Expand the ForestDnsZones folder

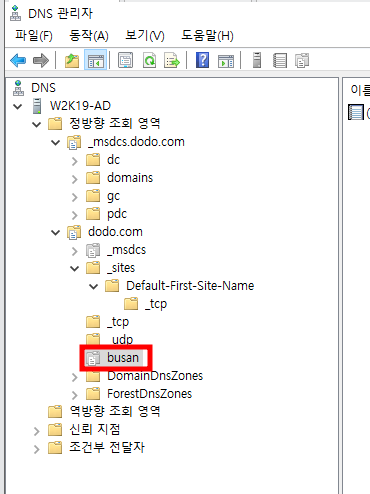click(x=75, y=395)
